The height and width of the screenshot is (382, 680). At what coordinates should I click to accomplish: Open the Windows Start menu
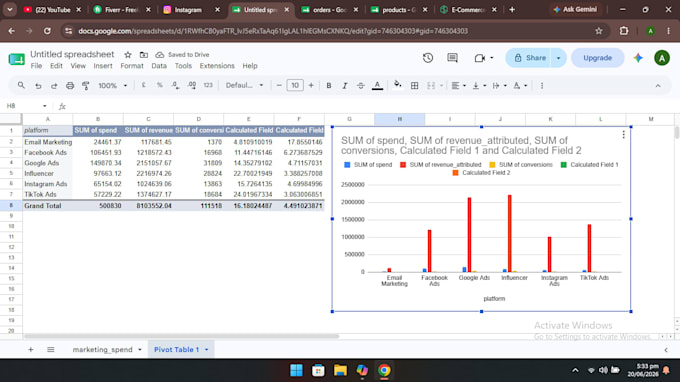pos(297,370)
